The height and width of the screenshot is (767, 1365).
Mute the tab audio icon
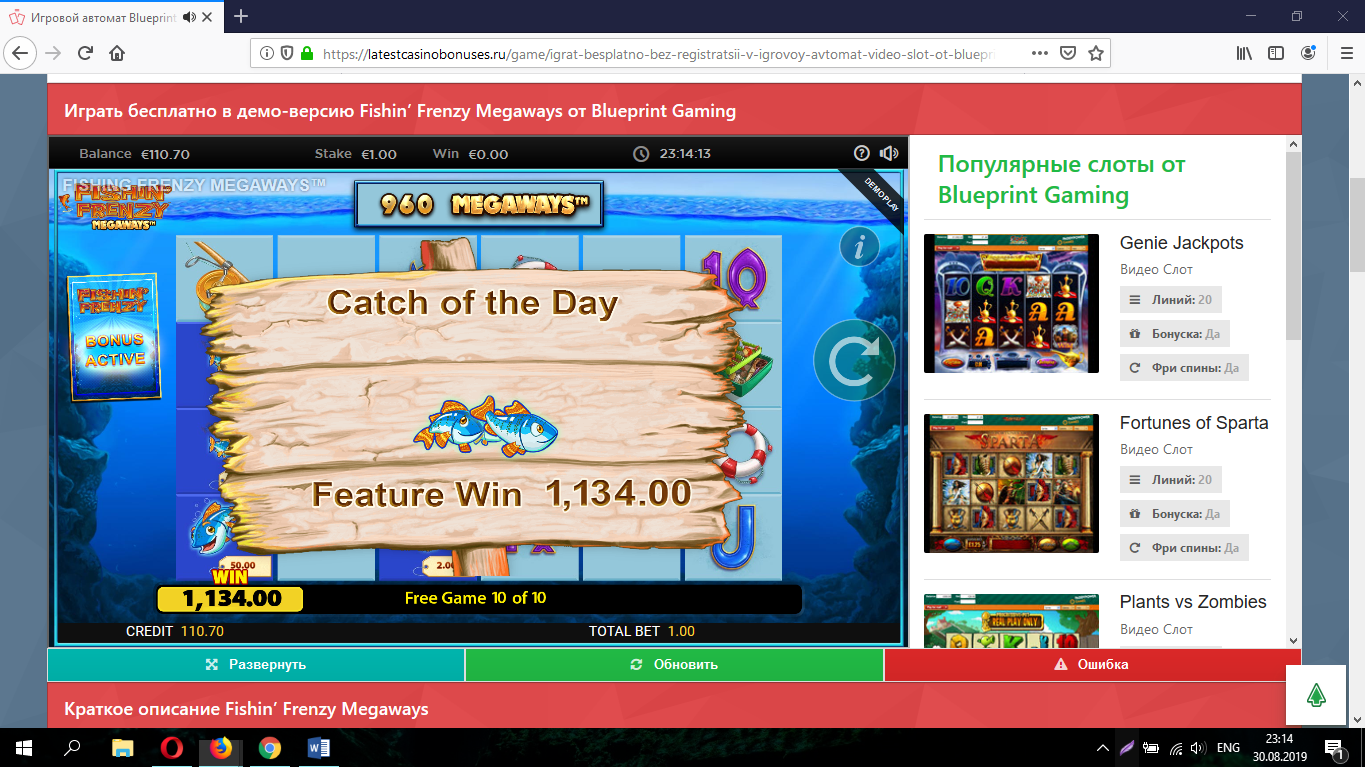pos(189,17)
